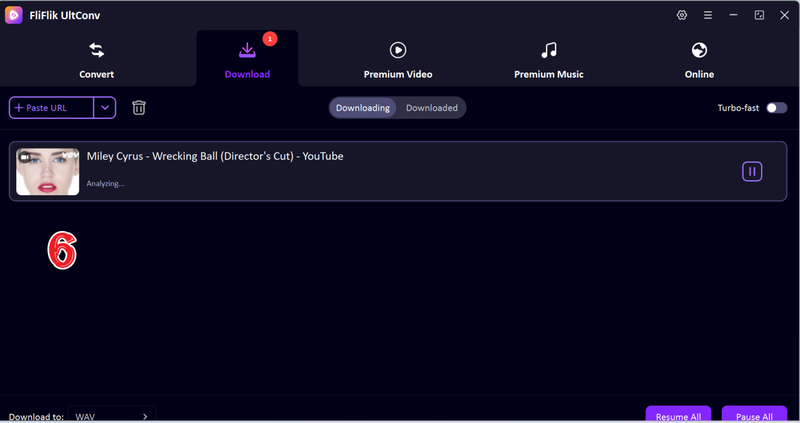This screenshot has height=423, width=800.
Task: Click the red notification badge on Download
Action: (x=270, y=39)
